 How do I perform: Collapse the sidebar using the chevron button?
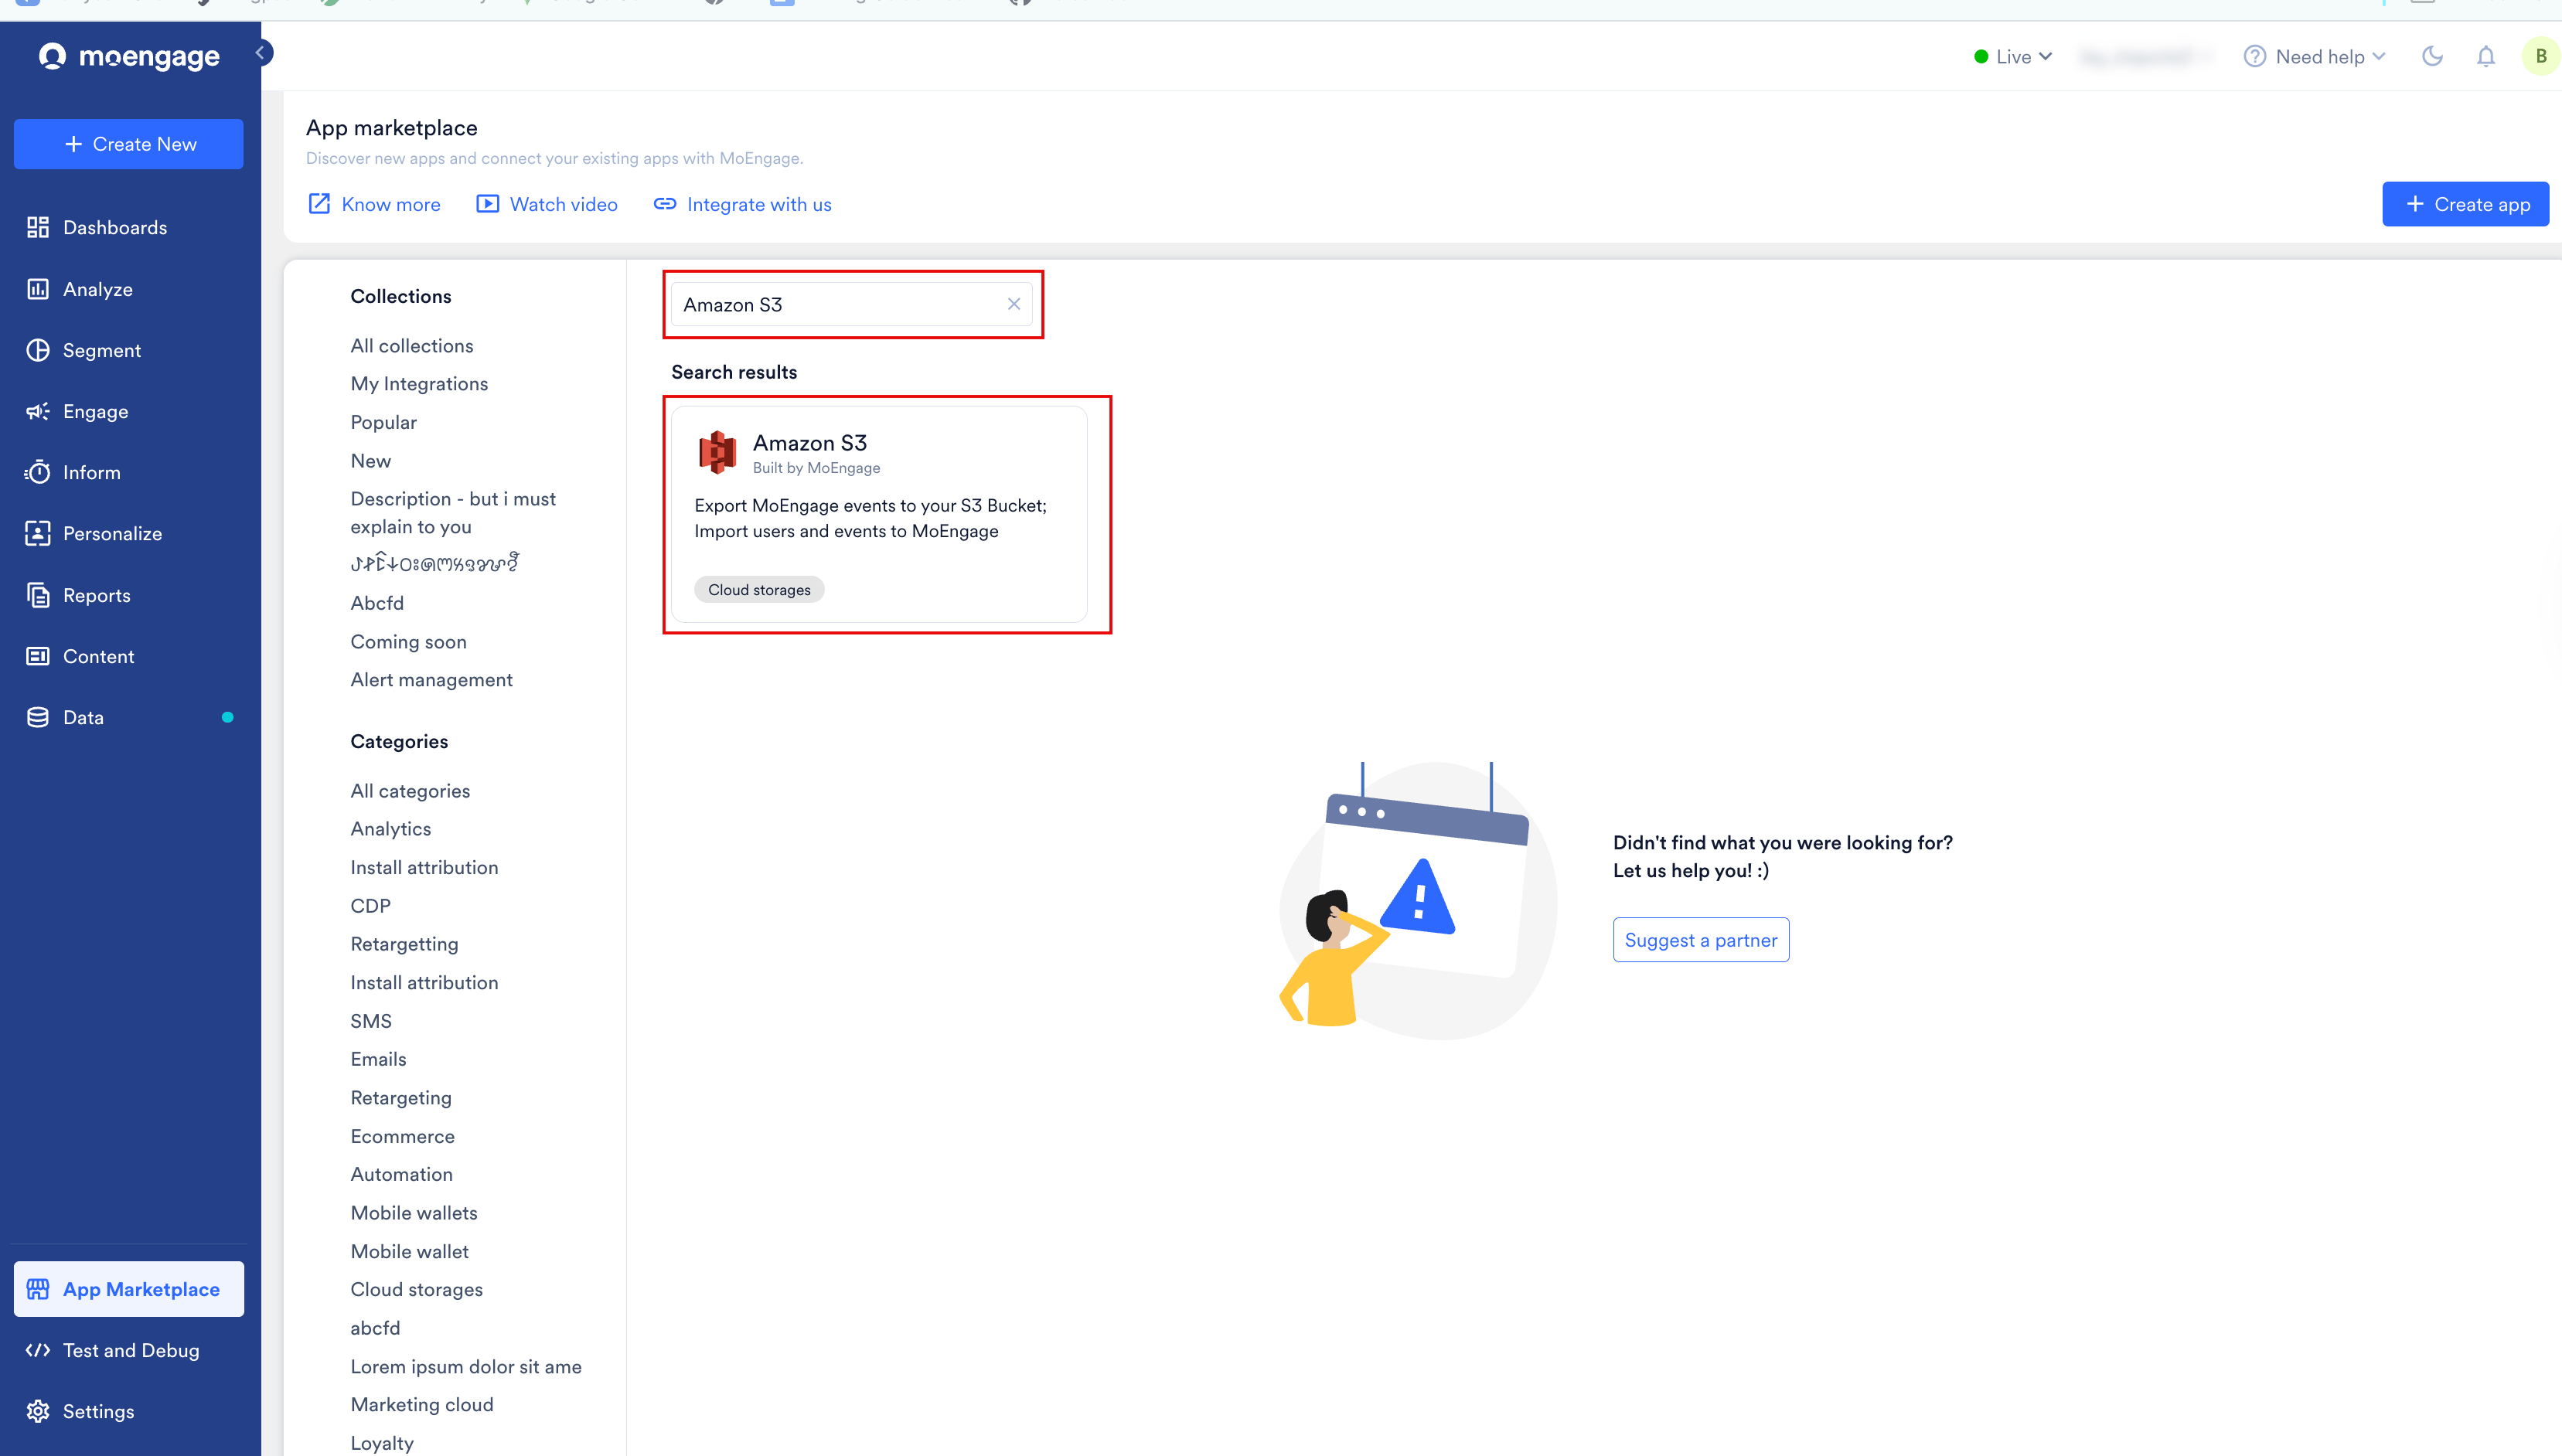260,53
